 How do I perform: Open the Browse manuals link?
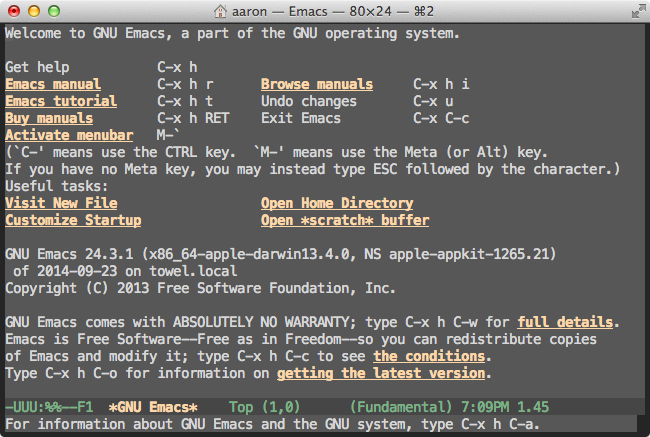pyautogui.click(x=317, y=84)
